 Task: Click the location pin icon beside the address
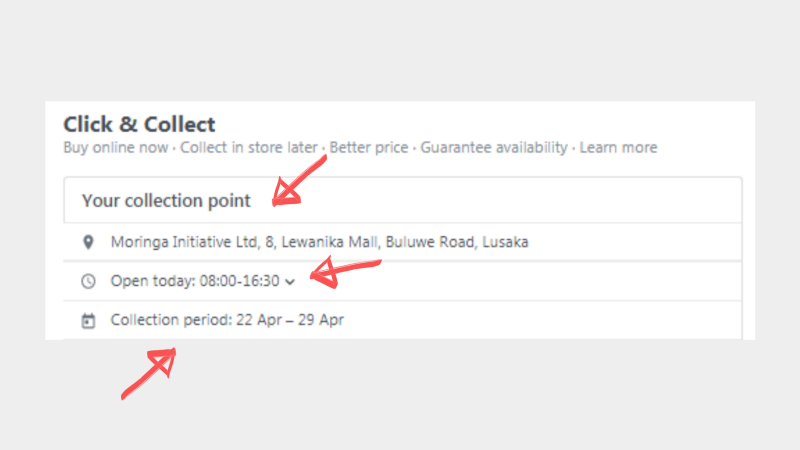click(88, 242)
